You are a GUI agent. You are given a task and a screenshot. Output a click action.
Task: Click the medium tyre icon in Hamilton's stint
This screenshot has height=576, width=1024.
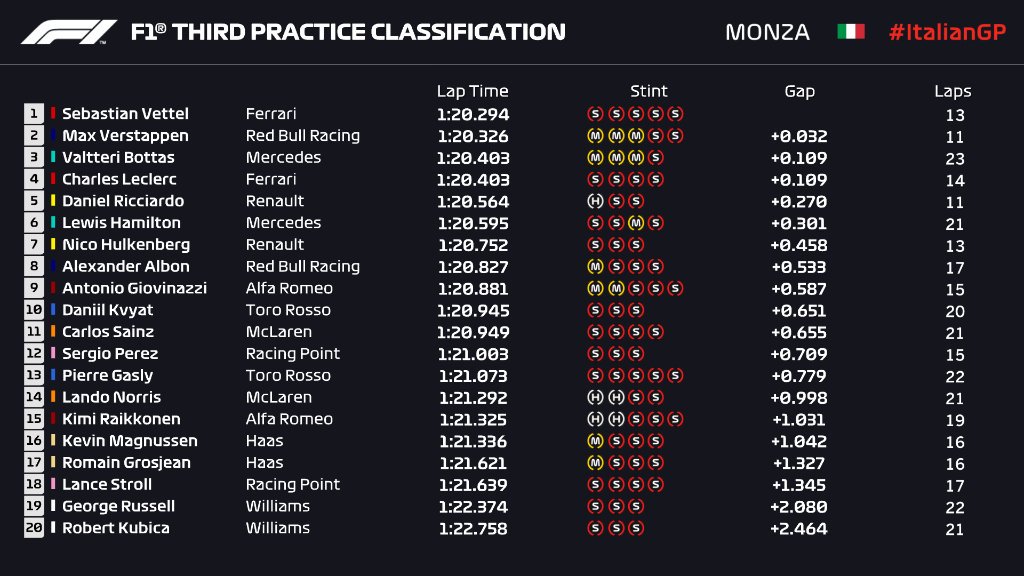(x=635, y=223)
